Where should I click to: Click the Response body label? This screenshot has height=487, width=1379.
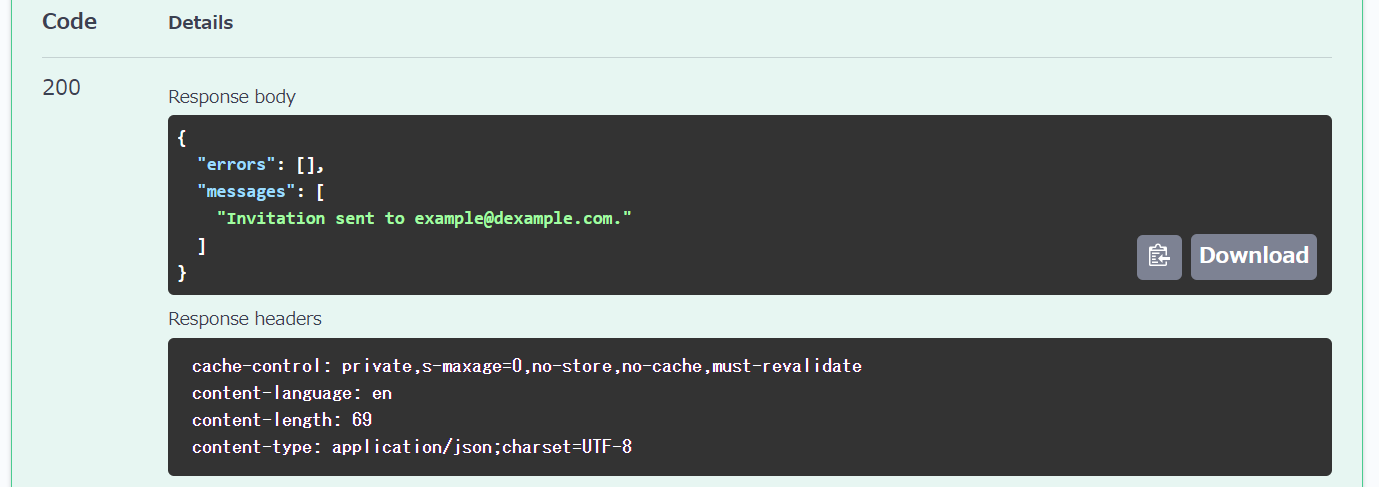pyautogui.click(x=232, y=97)
